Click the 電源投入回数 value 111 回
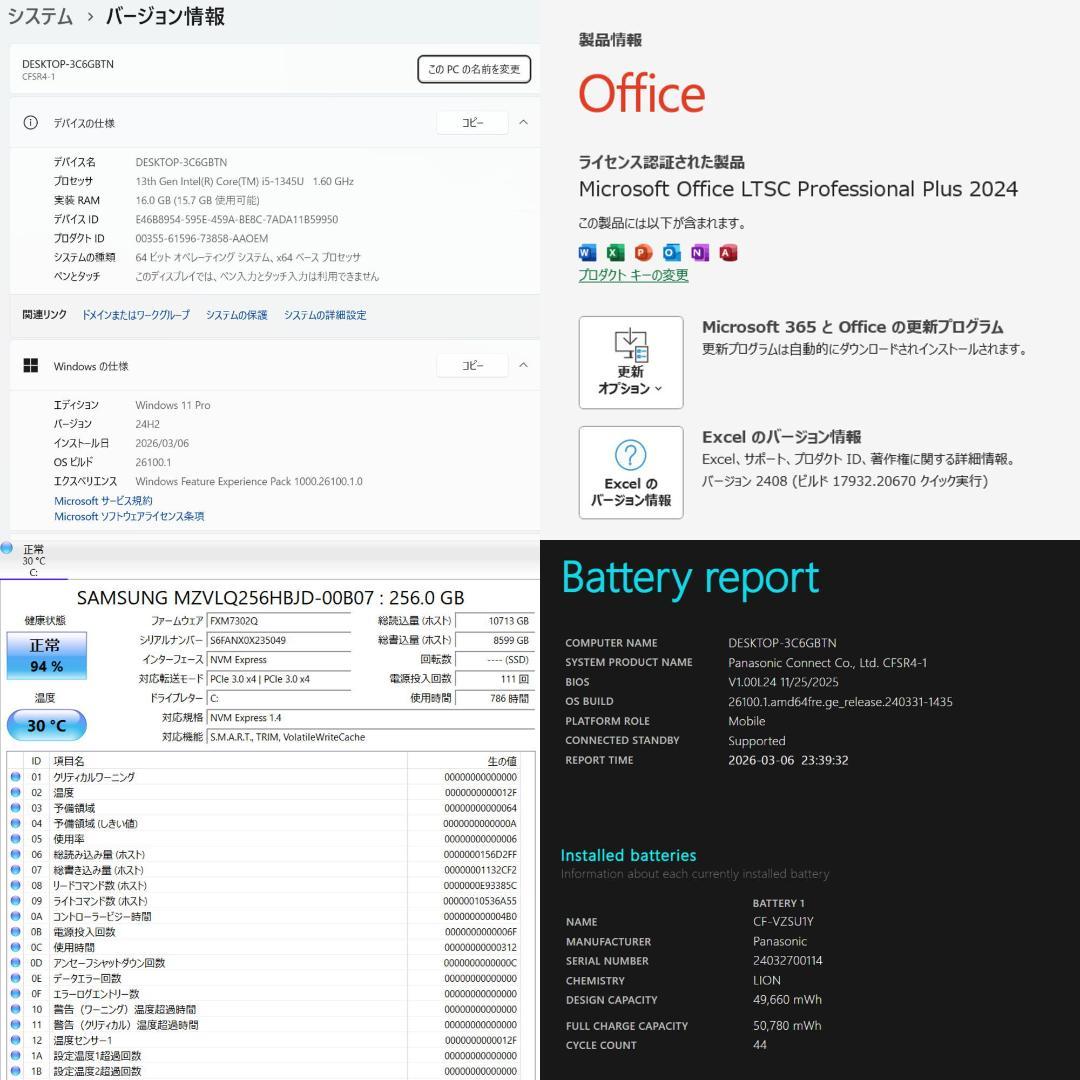 495,678
